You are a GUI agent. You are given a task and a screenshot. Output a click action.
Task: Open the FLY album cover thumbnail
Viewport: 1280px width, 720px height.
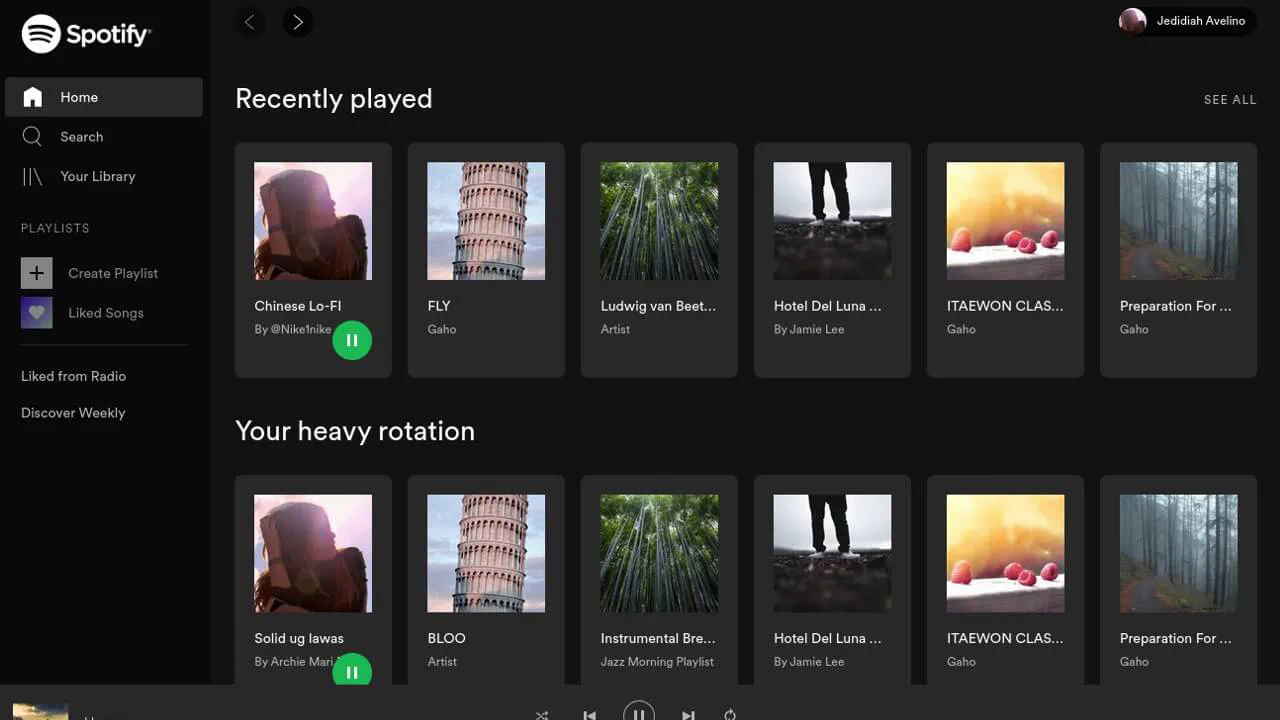486,221
